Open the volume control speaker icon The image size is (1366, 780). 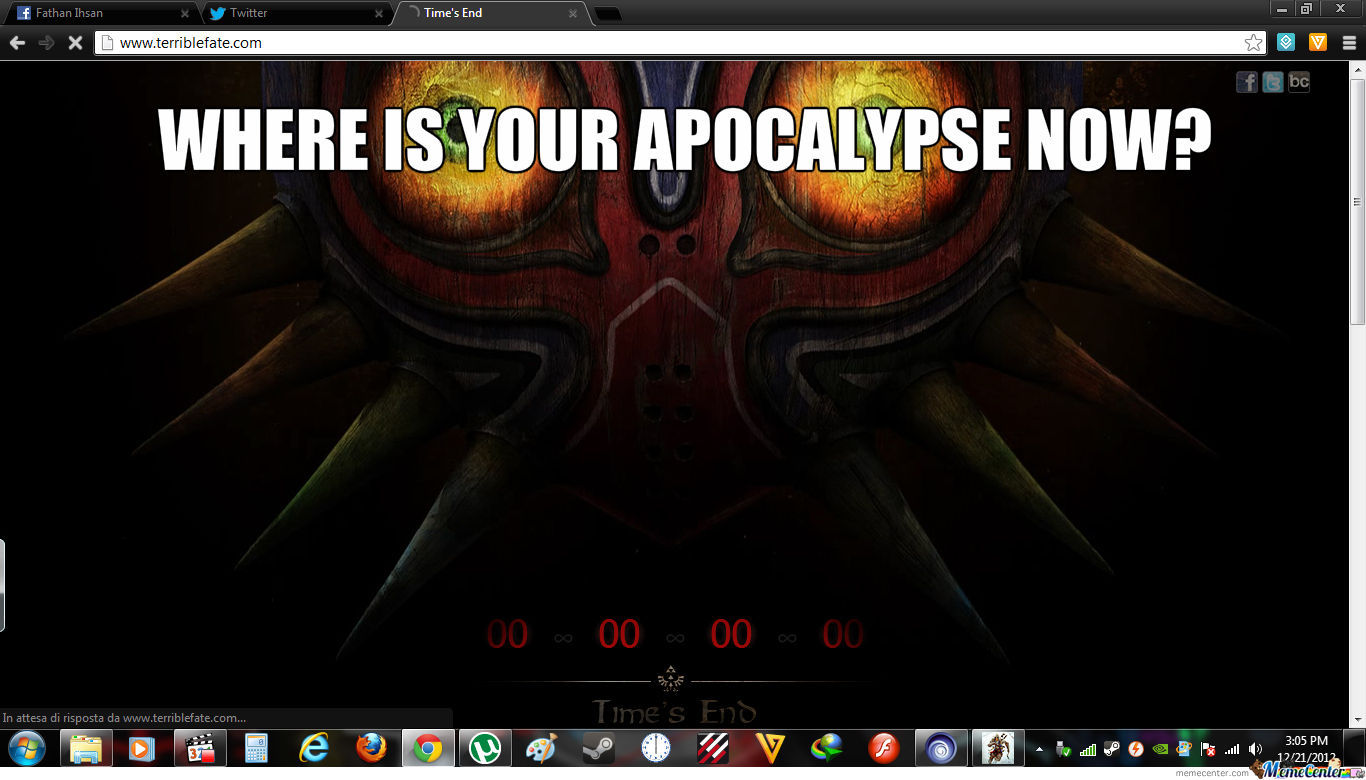[x=1256, y=749]
